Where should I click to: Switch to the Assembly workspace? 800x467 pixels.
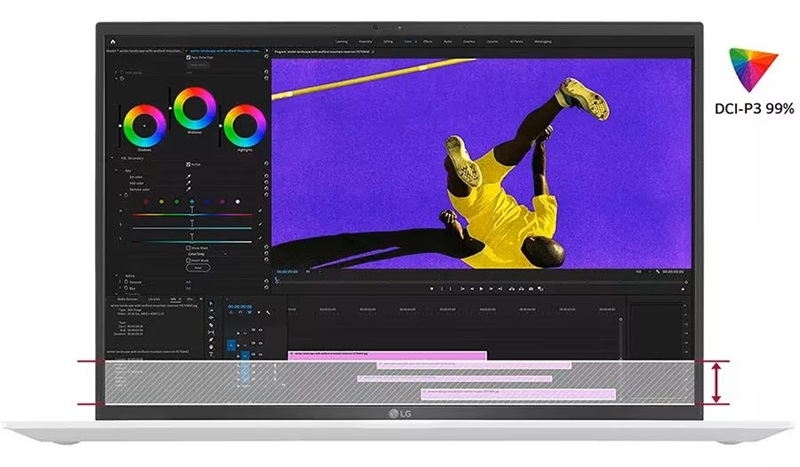[x=365, y=42]
